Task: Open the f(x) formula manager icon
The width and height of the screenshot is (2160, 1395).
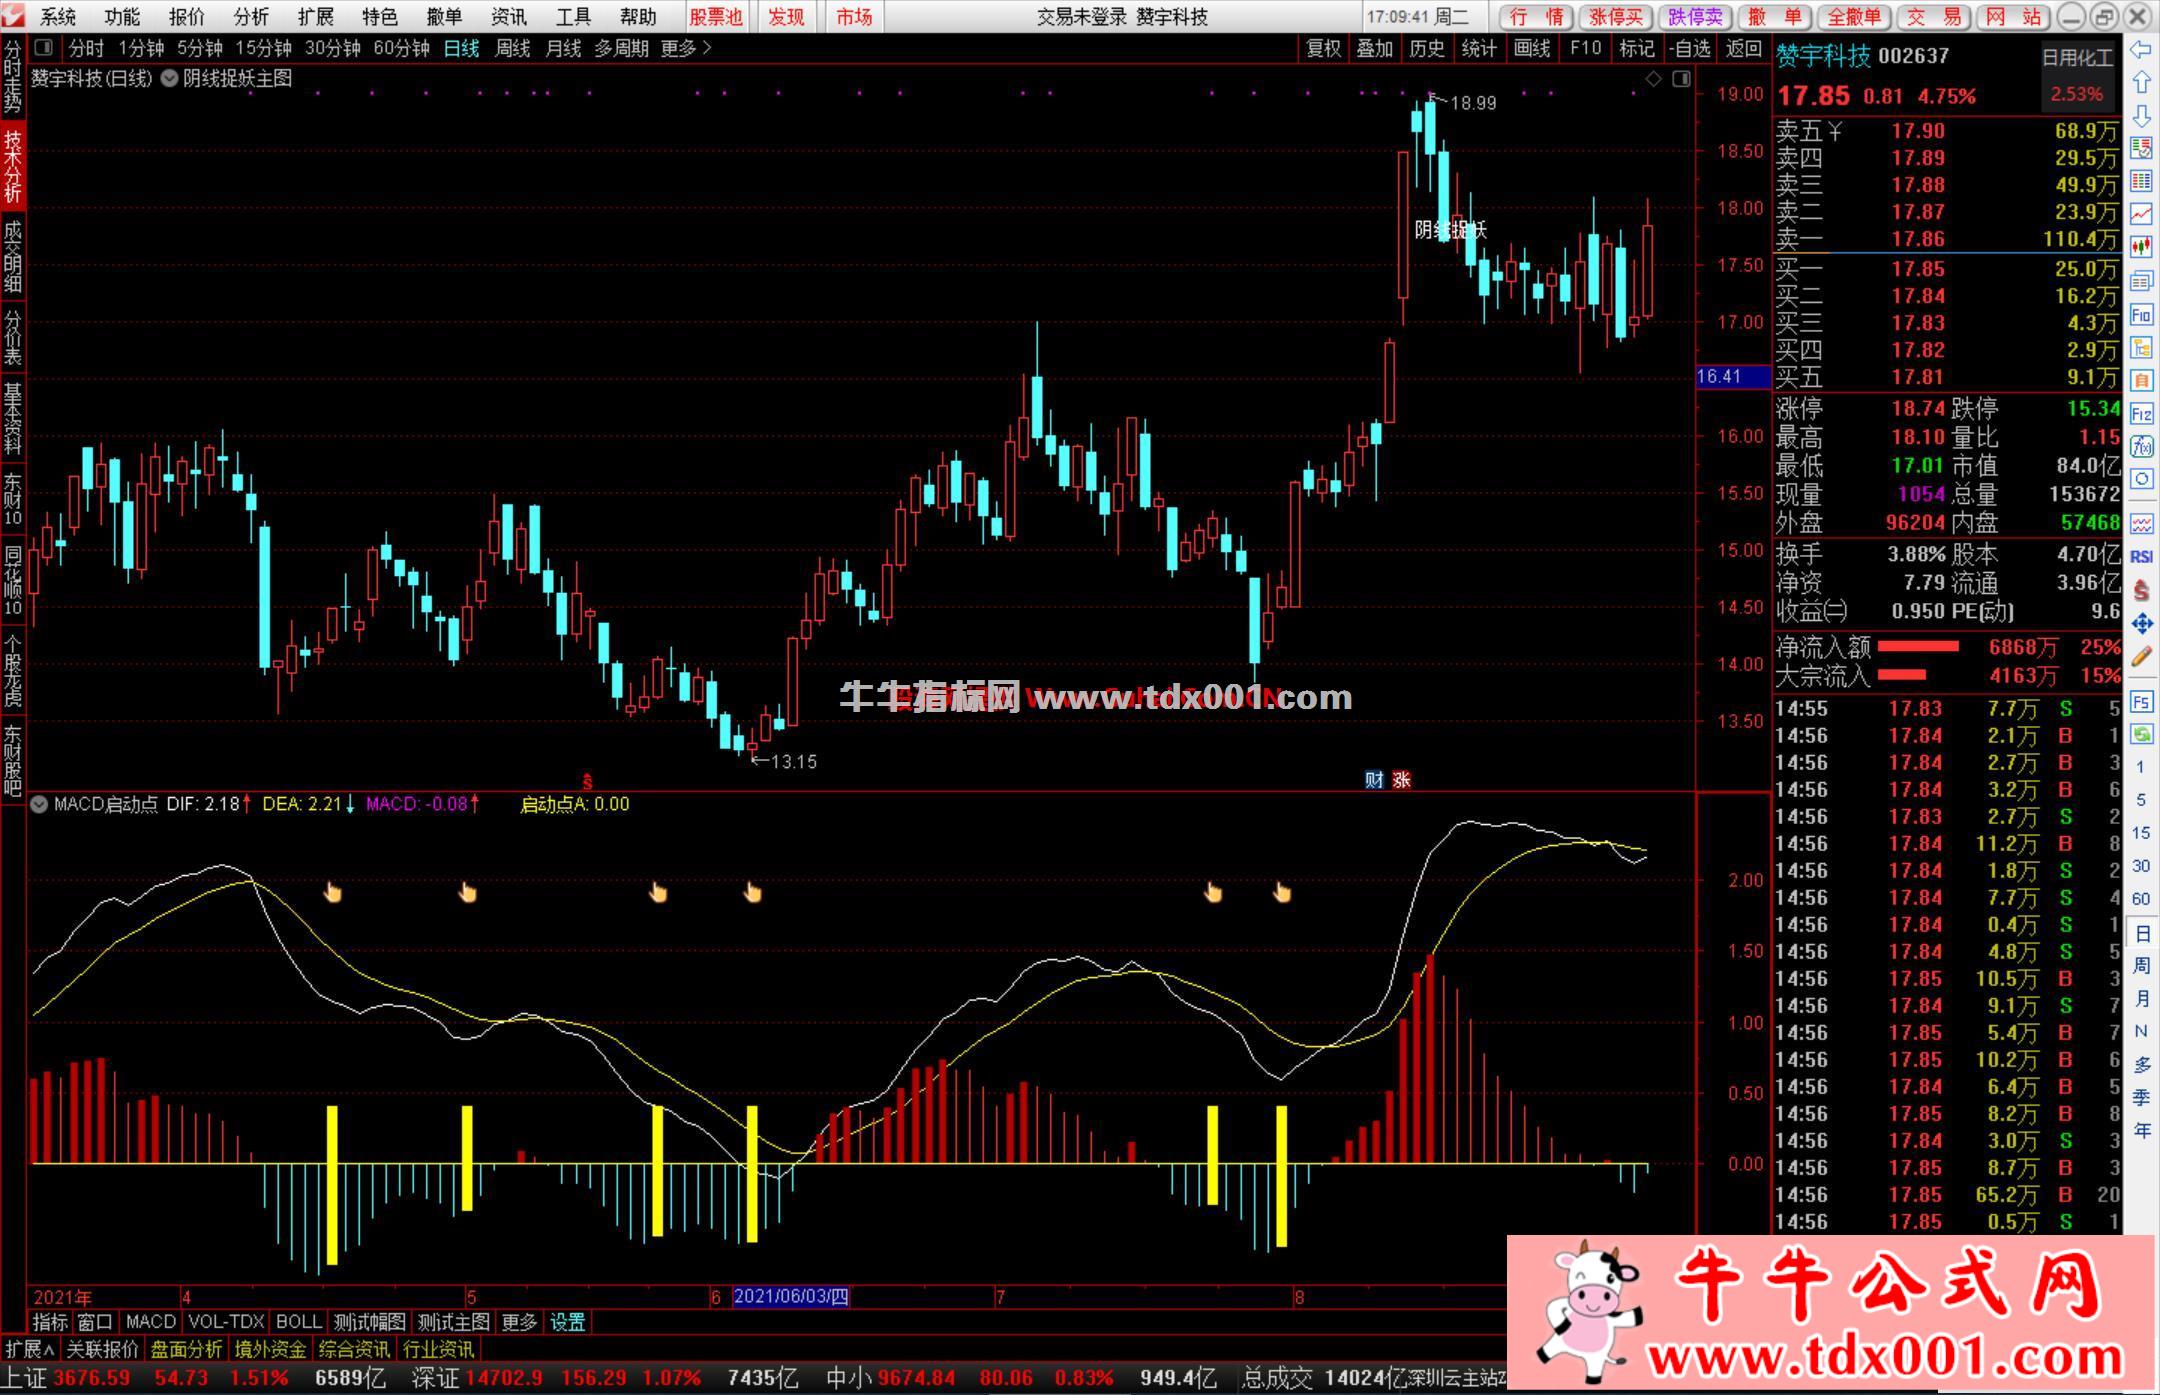Action: pos(2141,447)
